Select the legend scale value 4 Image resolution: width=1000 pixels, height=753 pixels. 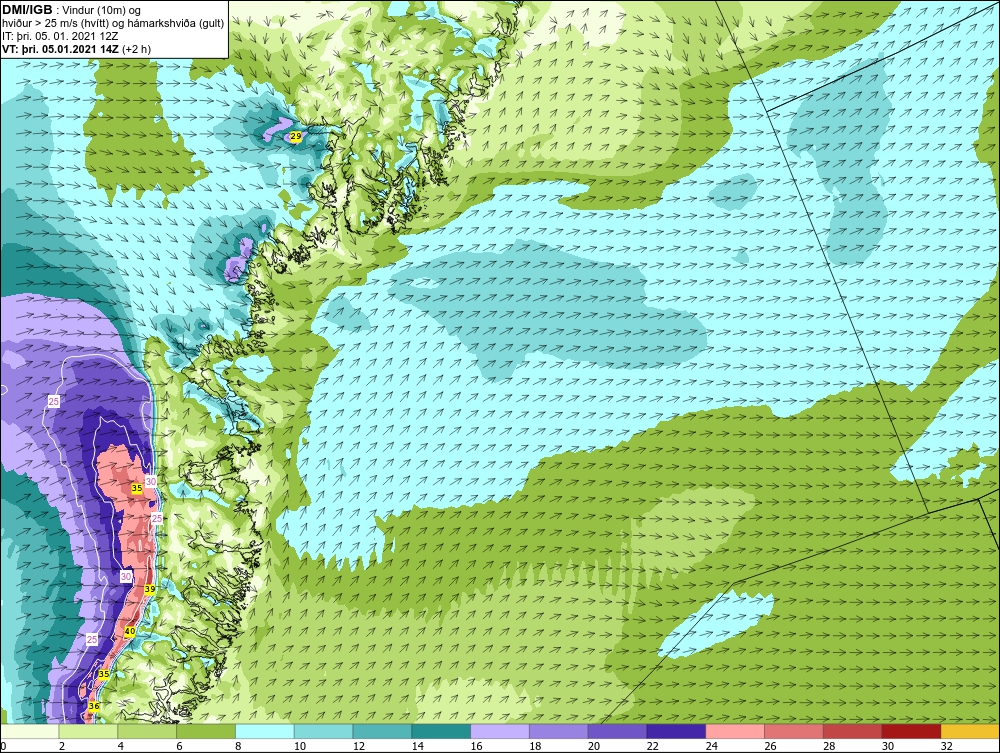[121, 746]
